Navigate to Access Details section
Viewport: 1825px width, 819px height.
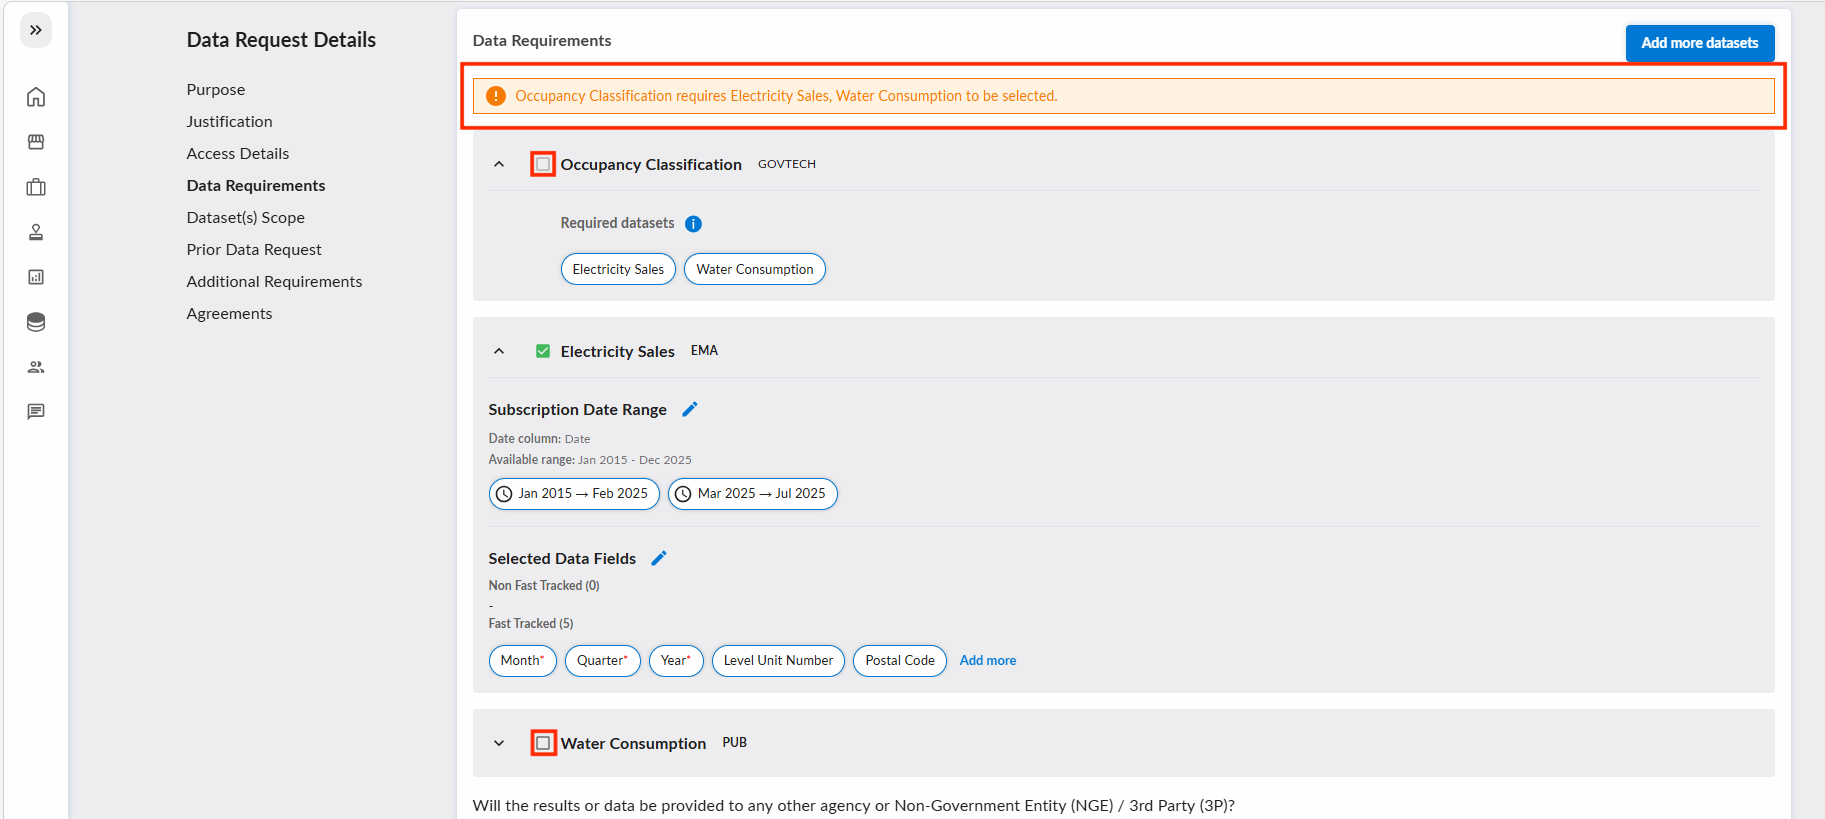[x=238, y=153]
